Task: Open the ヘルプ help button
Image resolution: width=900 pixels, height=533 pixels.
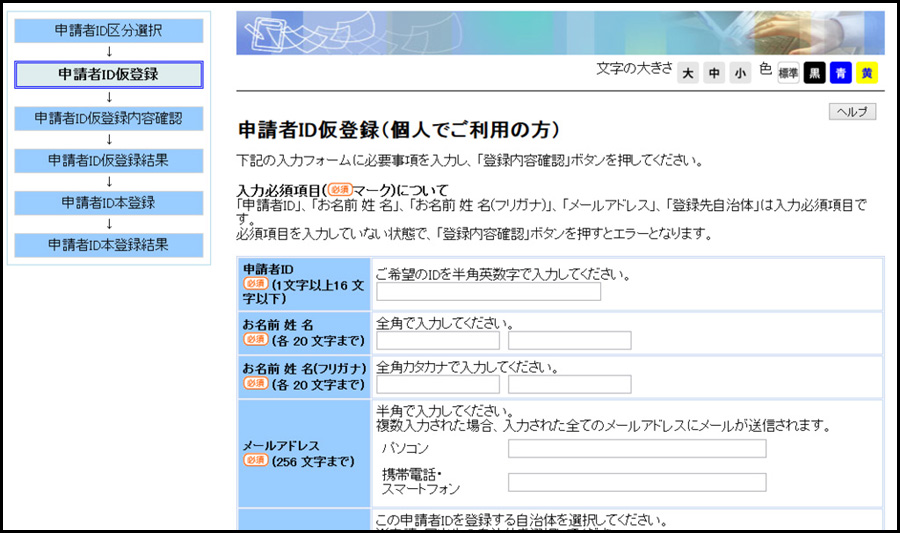Action: click(x=852, y=111)
